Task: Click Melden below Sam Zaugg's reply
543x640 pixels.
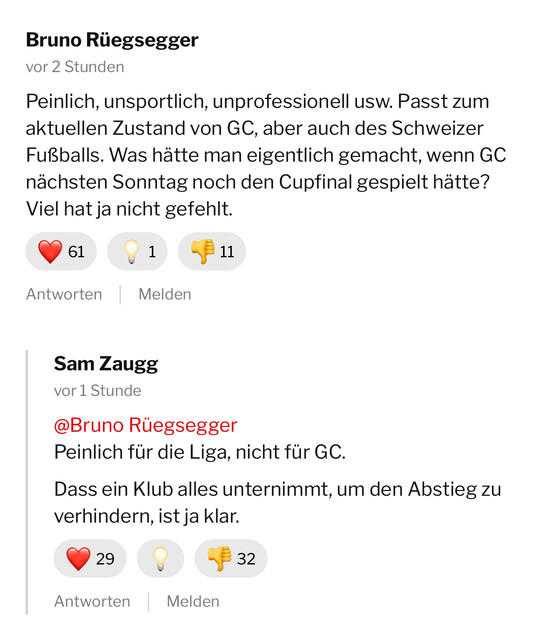Action: (x=193, y=602)
